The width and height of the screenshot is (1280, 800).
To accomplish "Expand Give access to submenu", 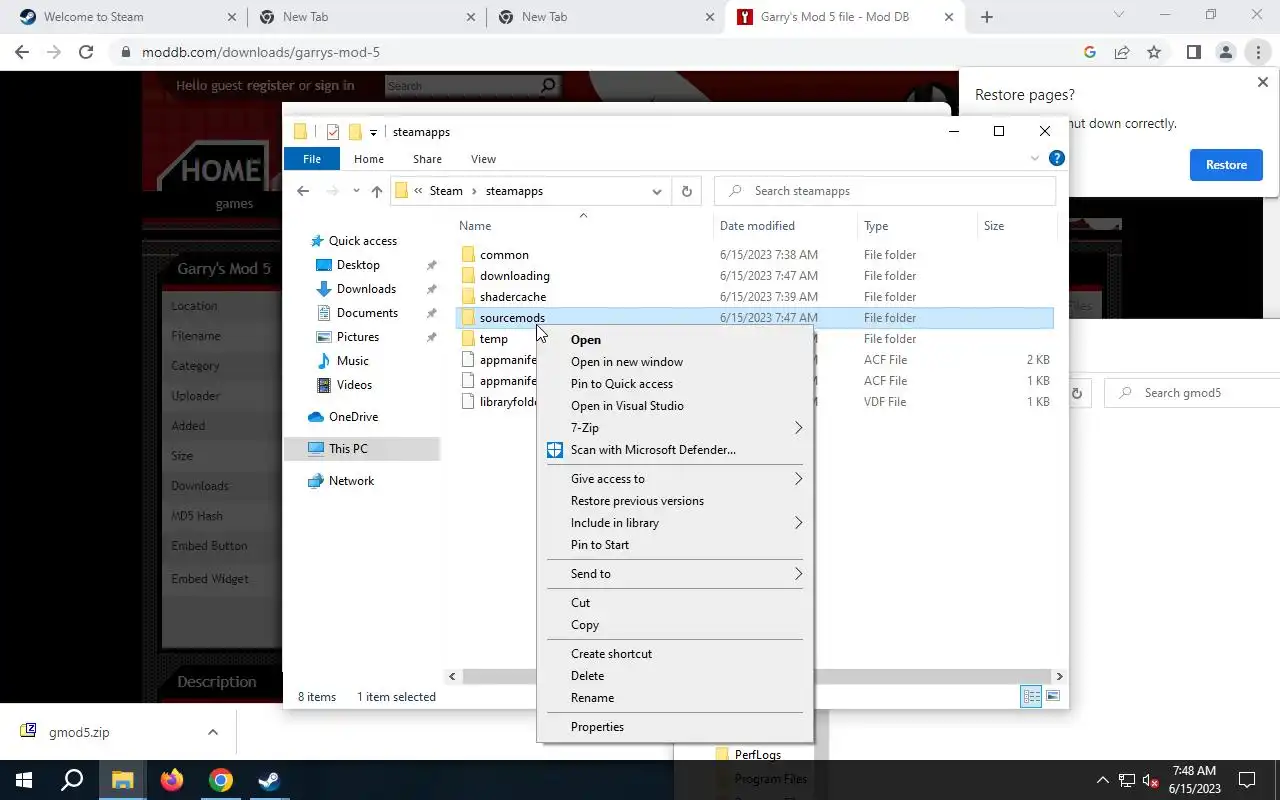I will [x=798, y=479].
